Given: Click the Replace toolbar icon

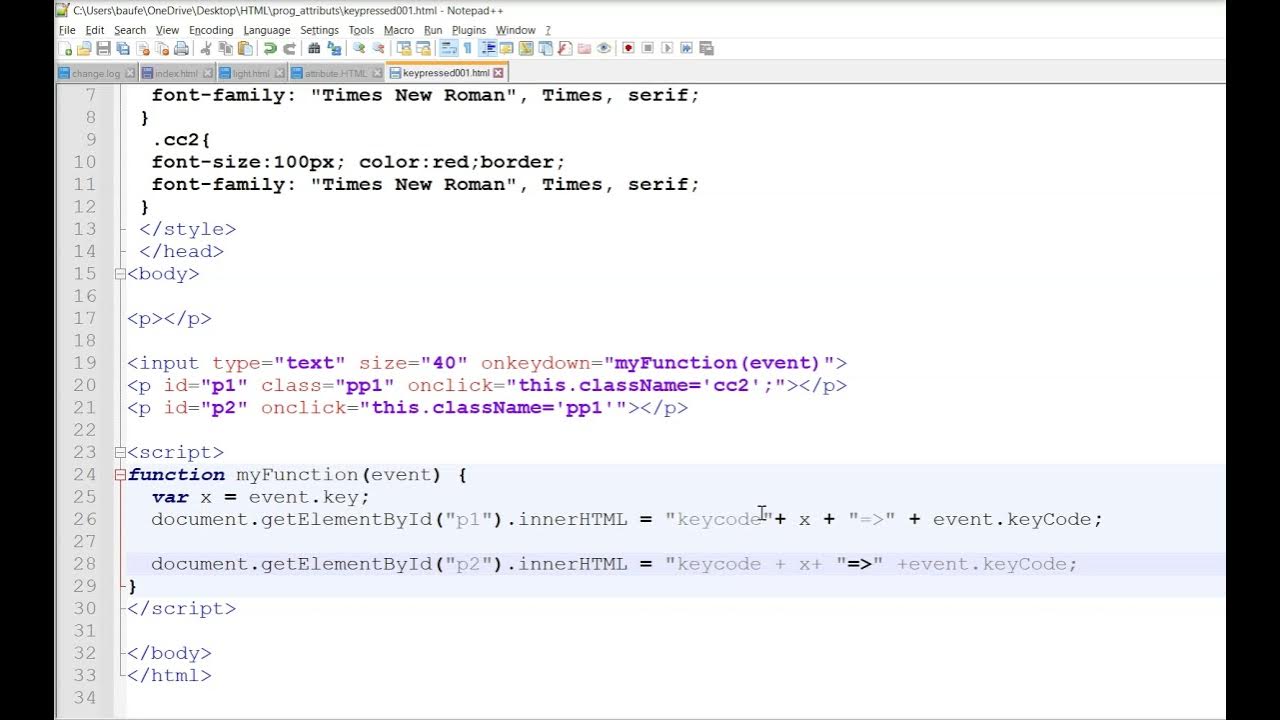Looking at the screenshot, I should point(334,48).
